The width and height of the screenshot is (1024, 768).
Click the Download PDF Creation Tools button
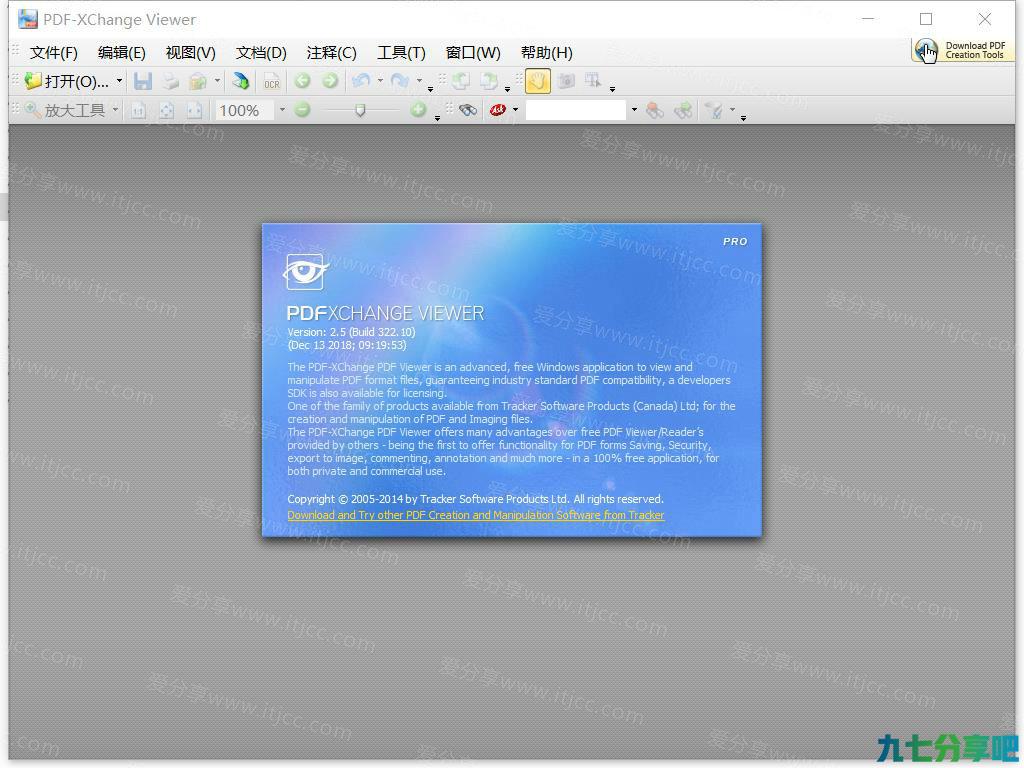coord(963,50)
